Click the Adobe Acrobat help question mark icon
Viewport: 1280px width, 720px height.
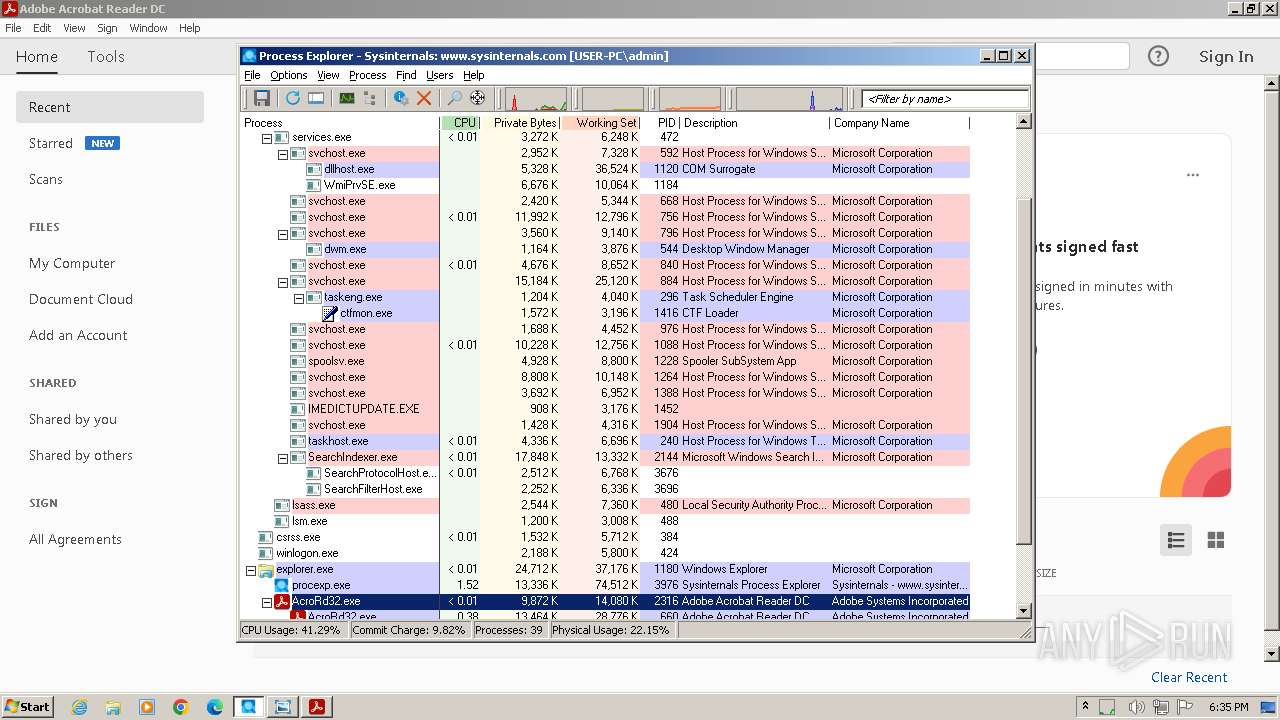1158,56
